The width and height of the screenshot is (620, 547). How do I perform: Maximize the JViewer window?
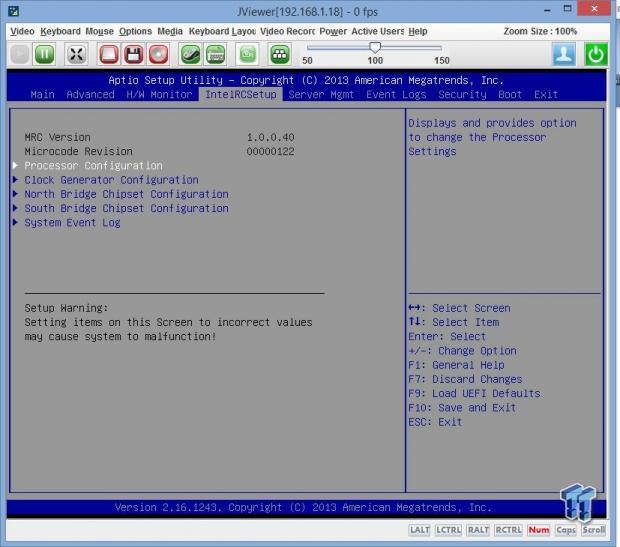click(x=567, y=9)
